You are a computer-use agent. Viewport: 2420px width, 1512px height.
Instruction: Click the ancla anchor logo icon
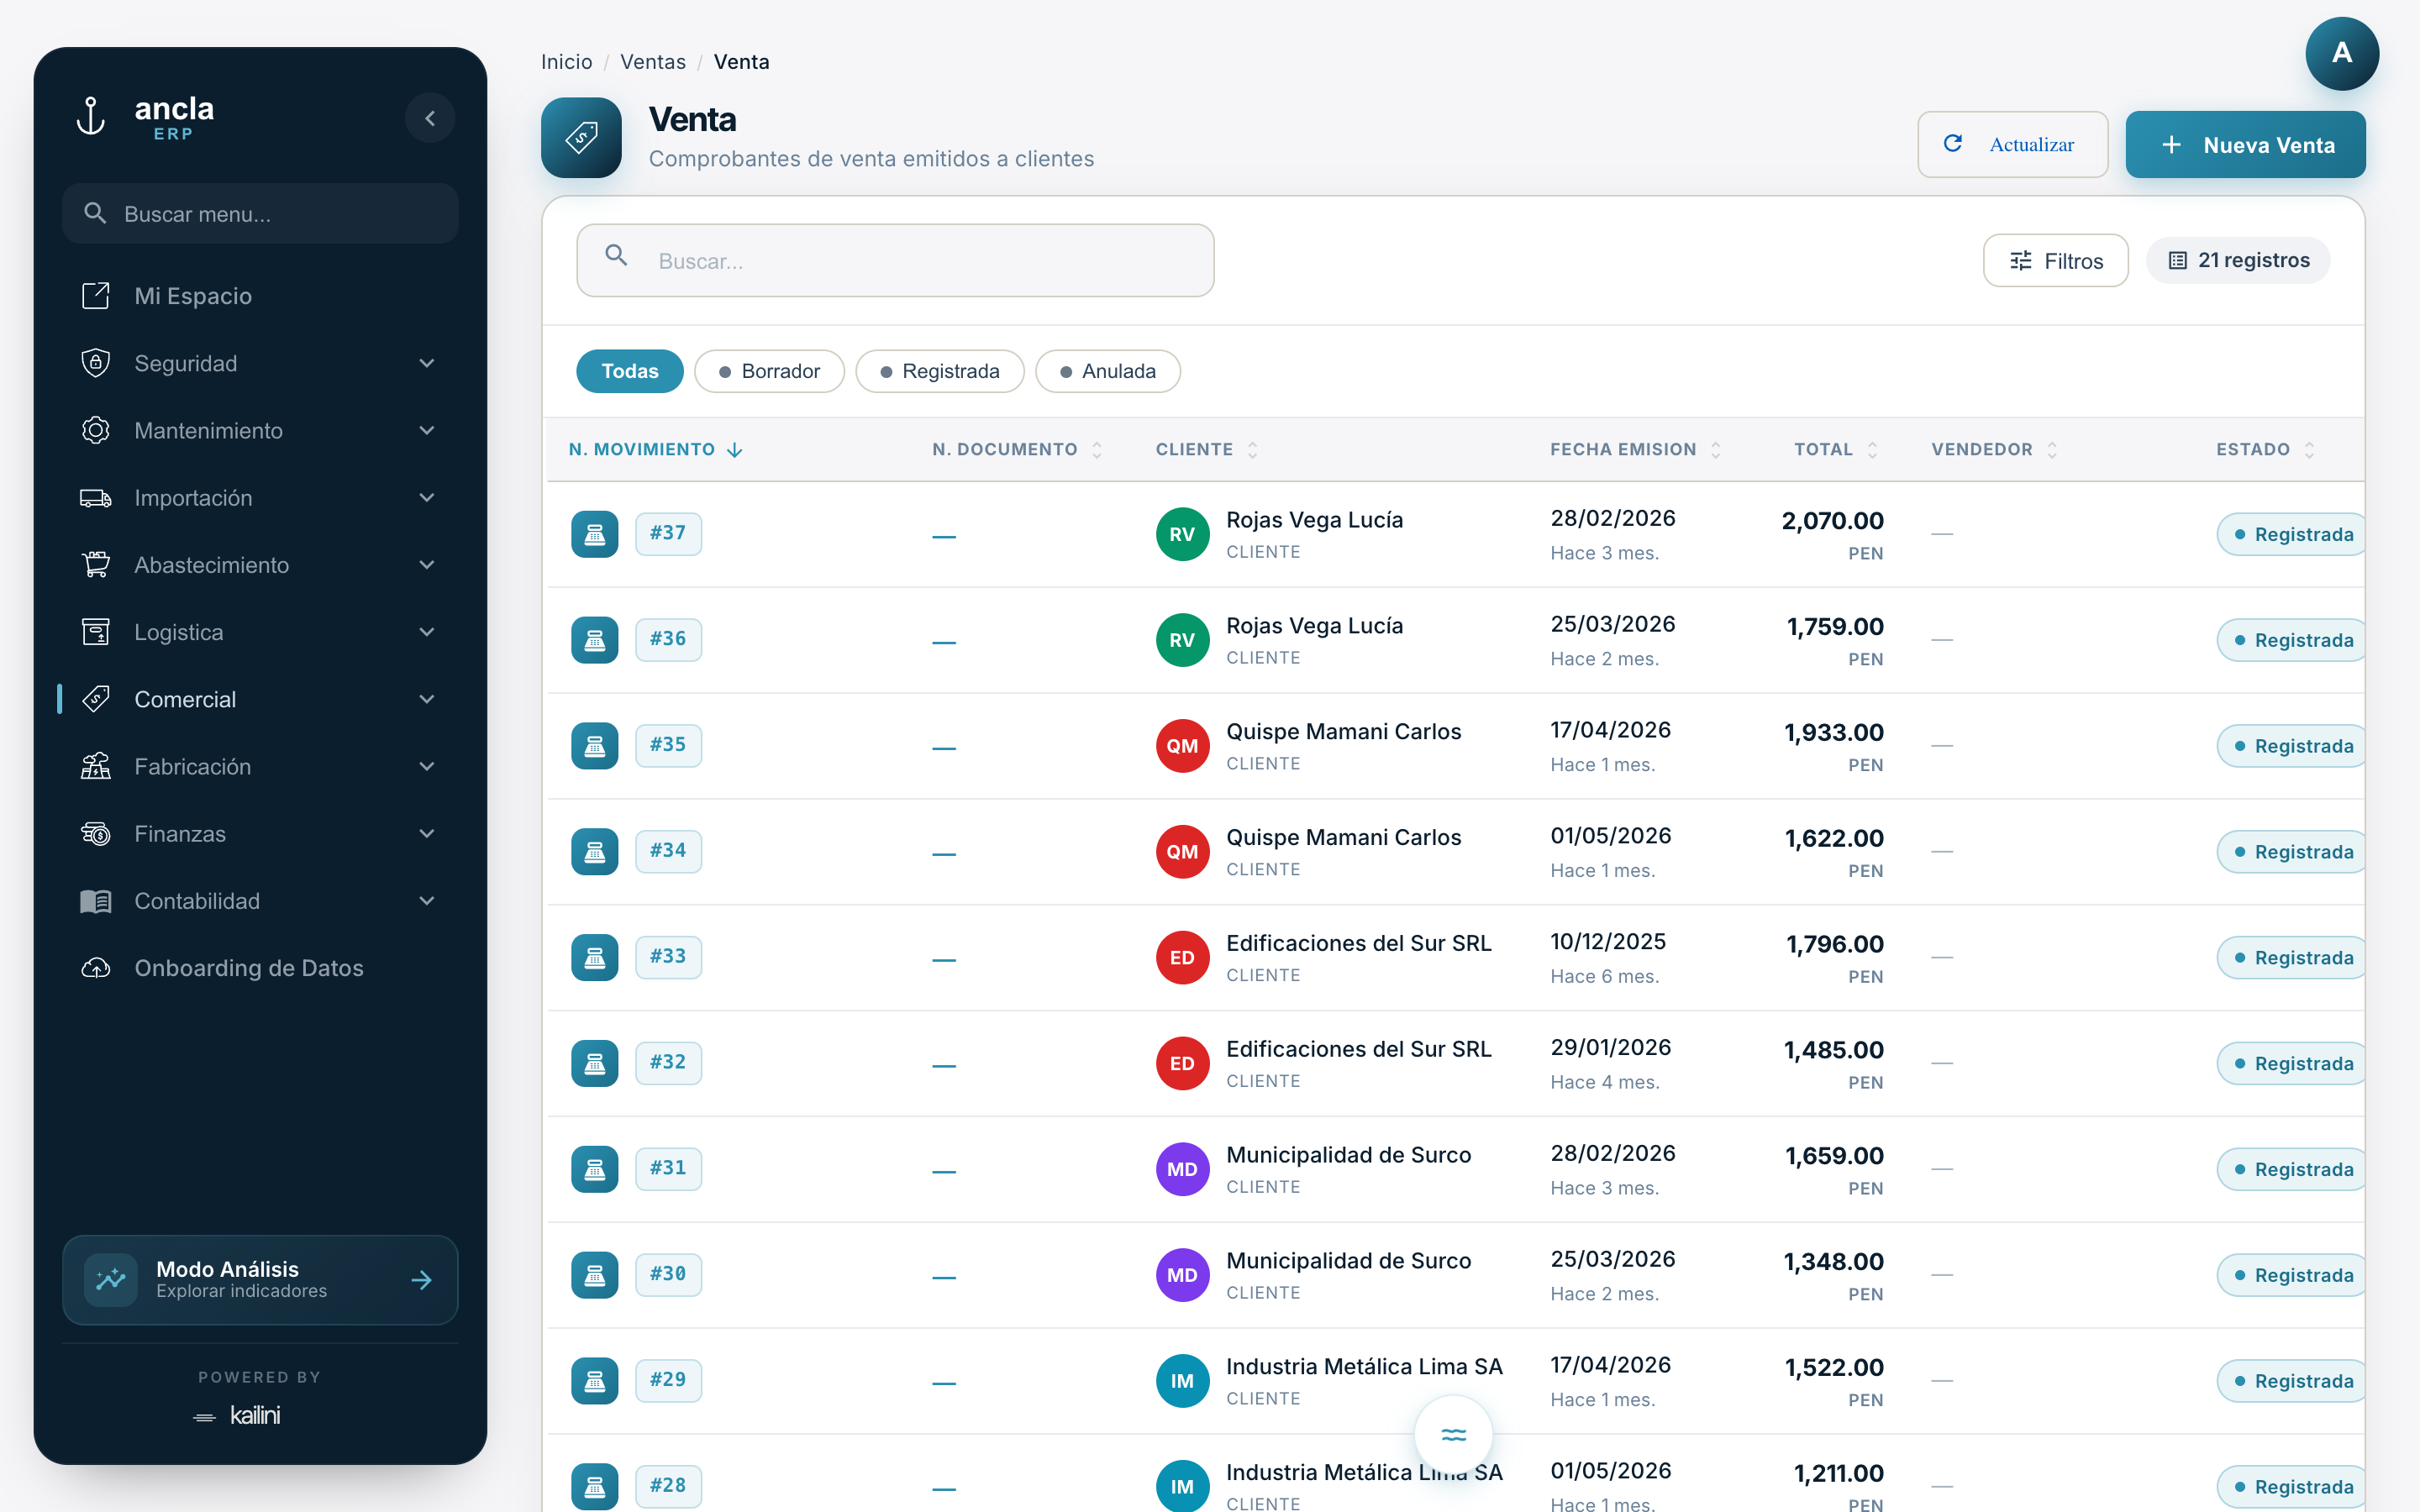click(x=91, y=117)
